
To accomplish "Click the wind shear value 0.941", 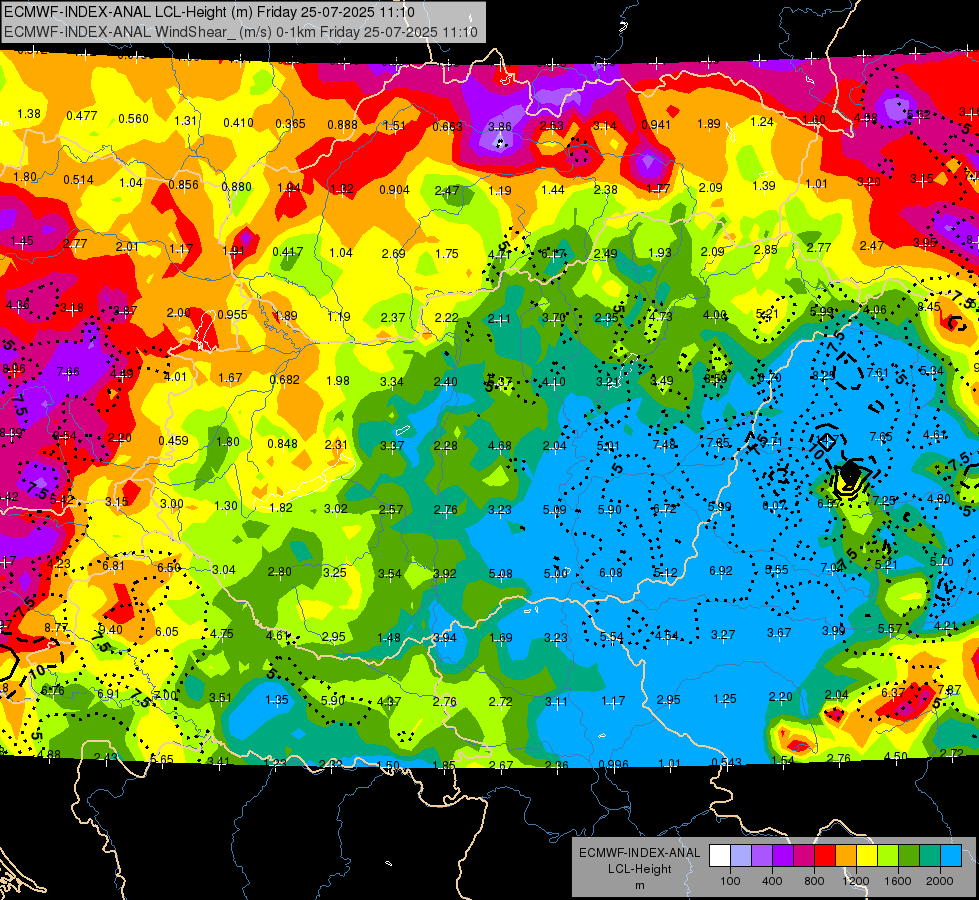I will point(656,125).
